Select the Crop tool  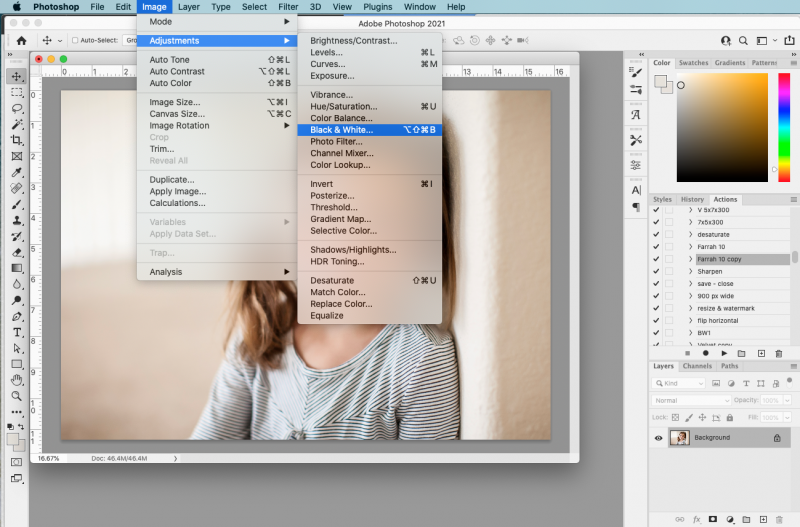(17, 140)
